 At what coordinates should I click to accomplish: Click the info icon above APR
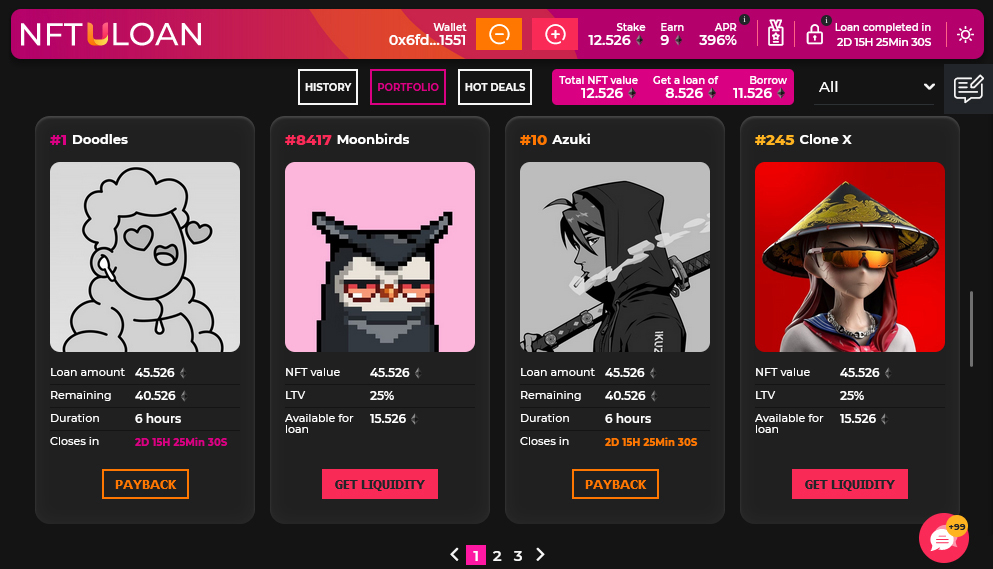pos(745,20)
